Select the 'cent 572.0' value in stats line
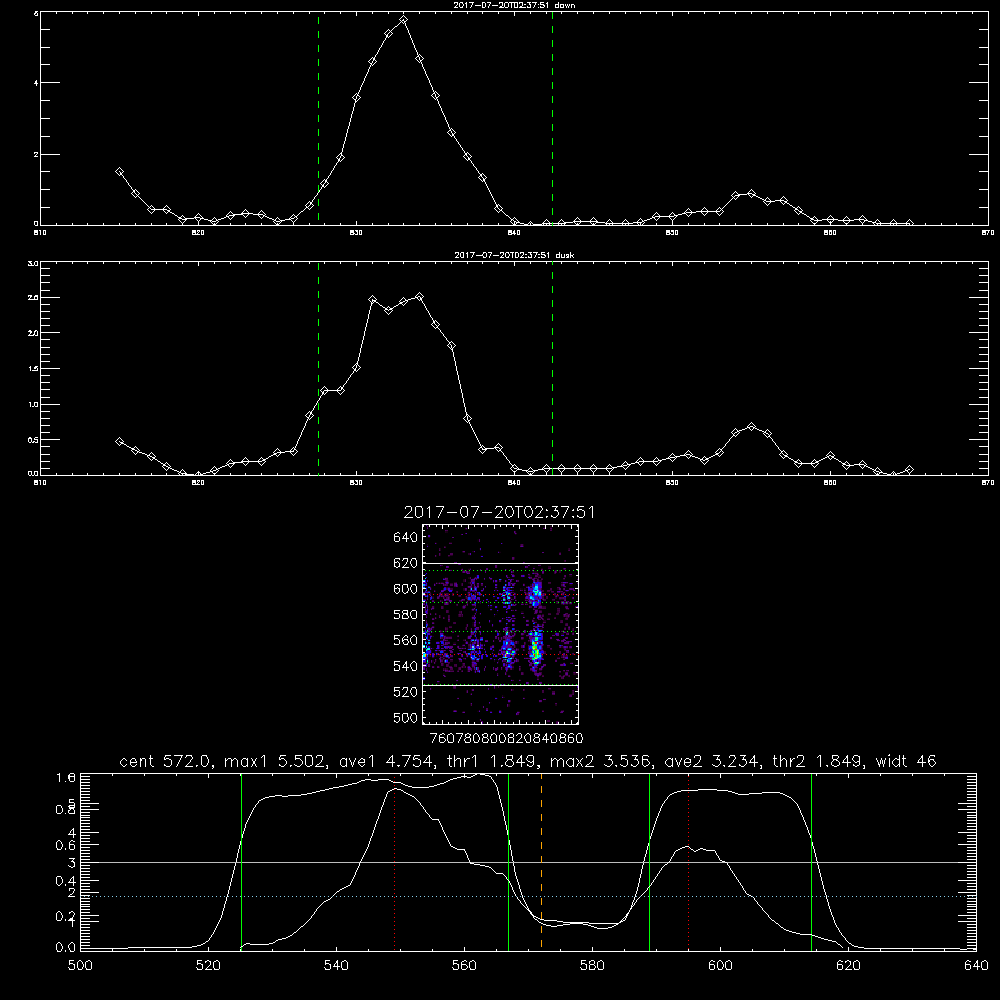 pyautogui.click(x=166, y=761)
